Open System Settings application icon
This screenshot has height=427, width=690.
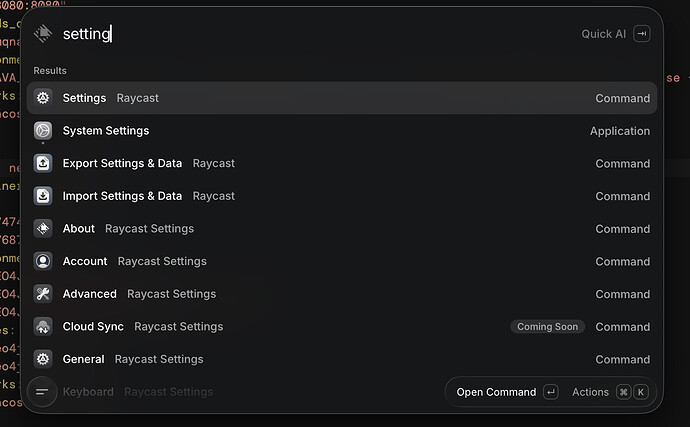[43, 131]
